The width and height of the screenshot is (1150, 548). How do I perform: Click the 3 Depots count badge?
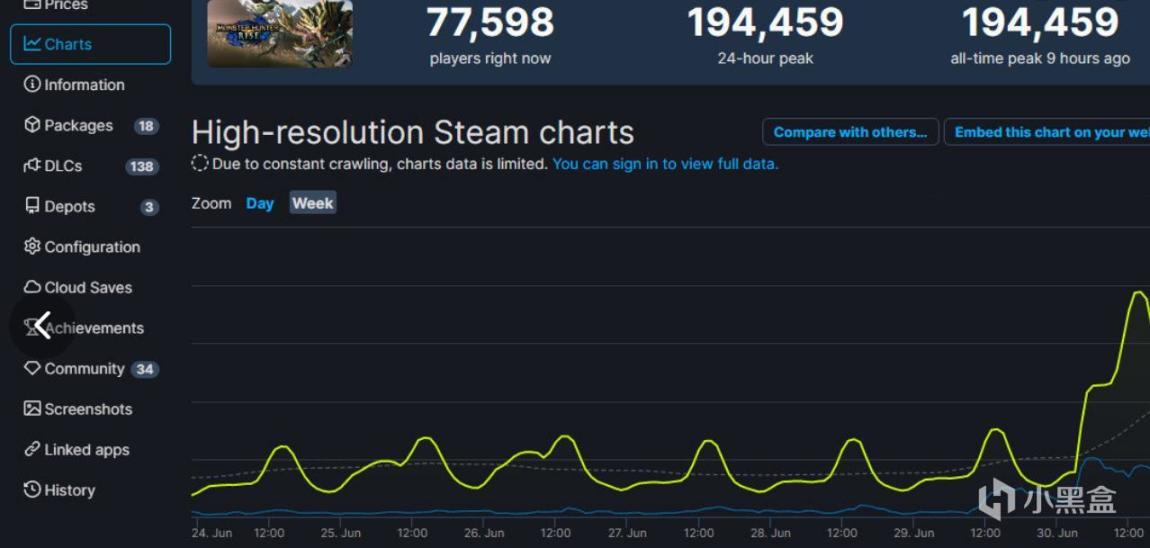pyautogui.click(x=150, y=208)
